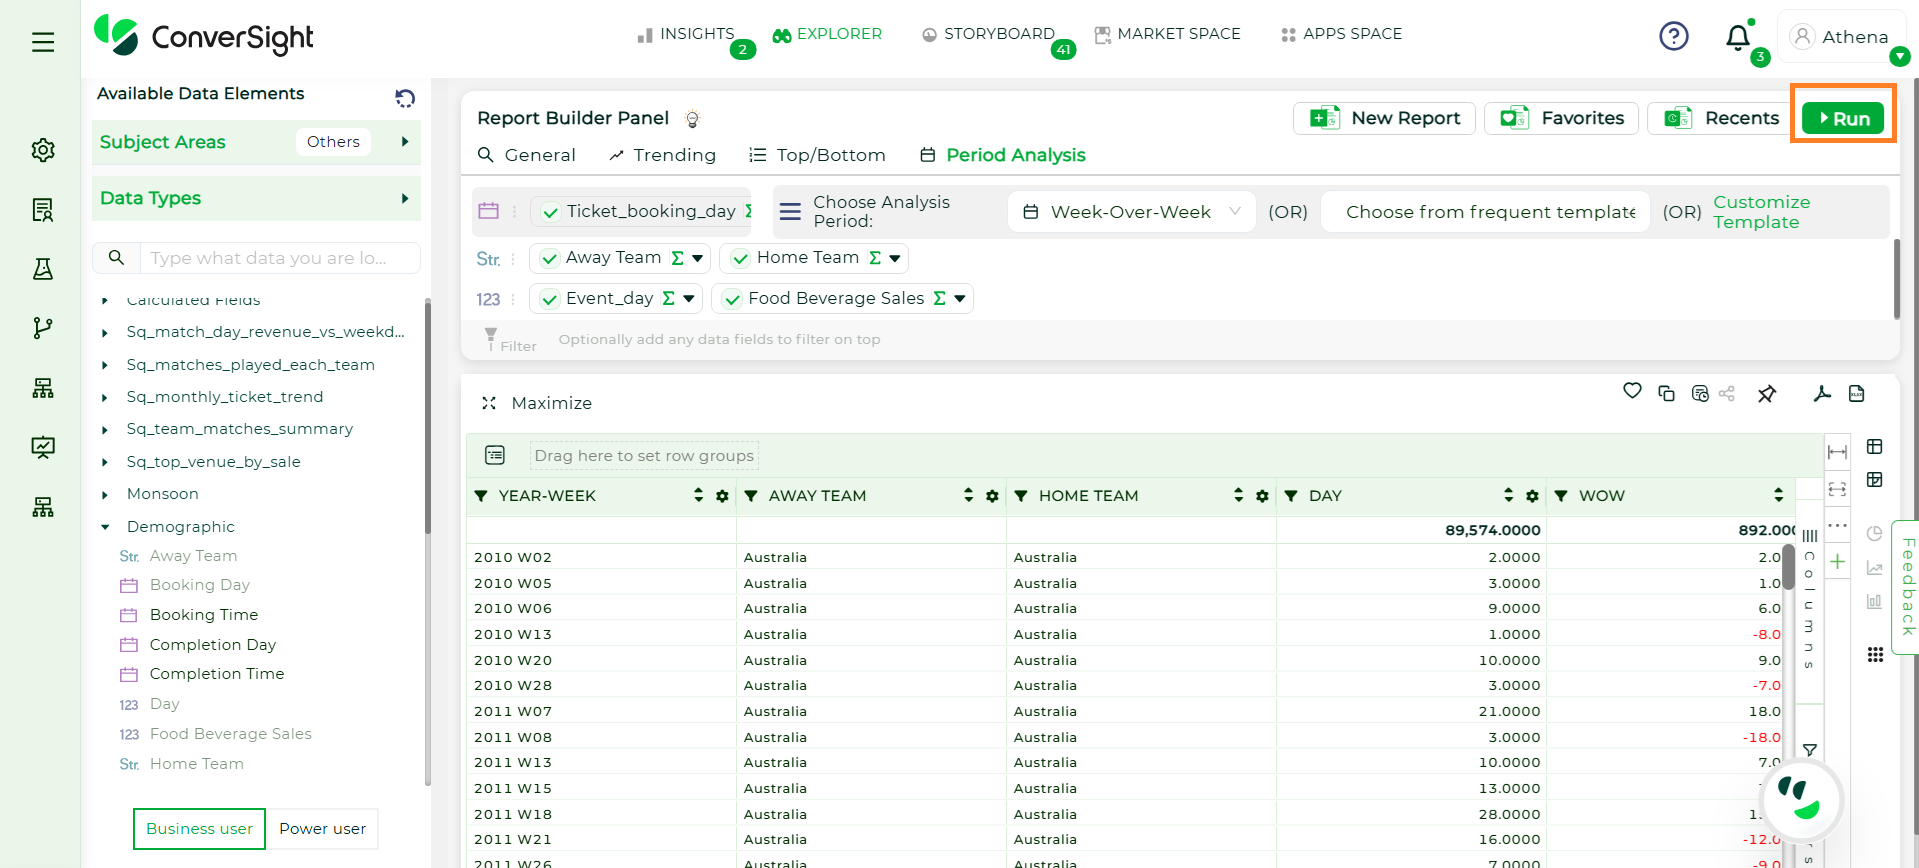Switch to pivot table view icon

(x=1875, y=480)
